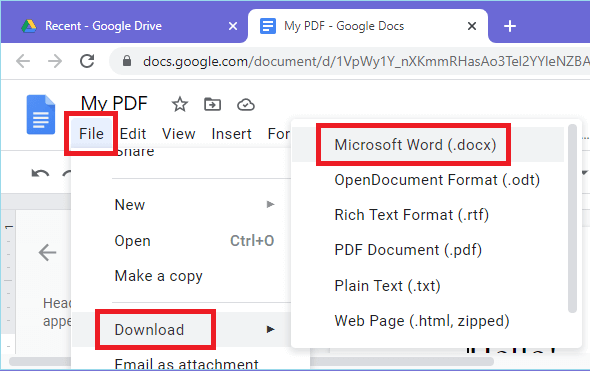Switch to Recent - Google Drive tab

pyautogui.click(x=124, y=26)
